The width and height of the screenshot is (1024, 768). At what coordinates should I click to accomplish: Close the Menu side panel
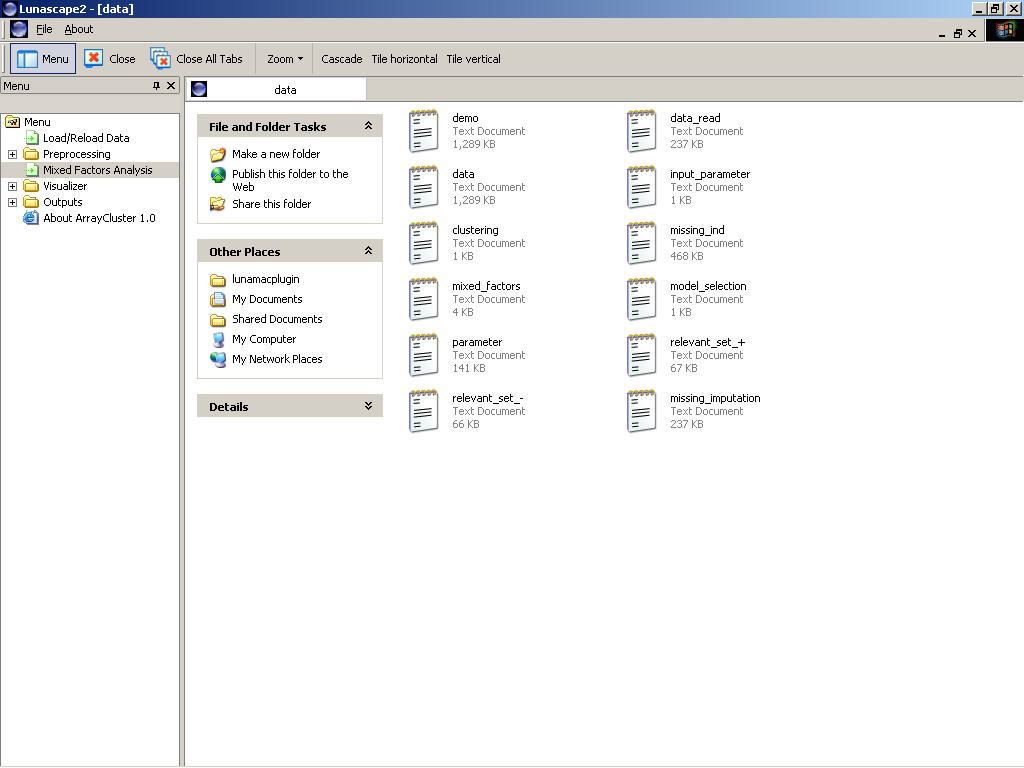click(x=171, y=86)
